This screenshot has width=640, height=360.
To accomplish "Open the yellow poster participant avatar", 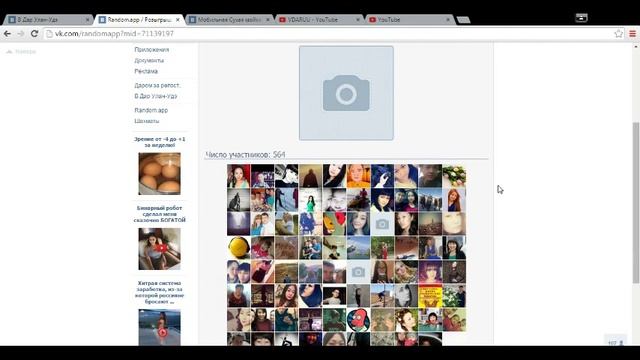I will [x=430, y=296].
